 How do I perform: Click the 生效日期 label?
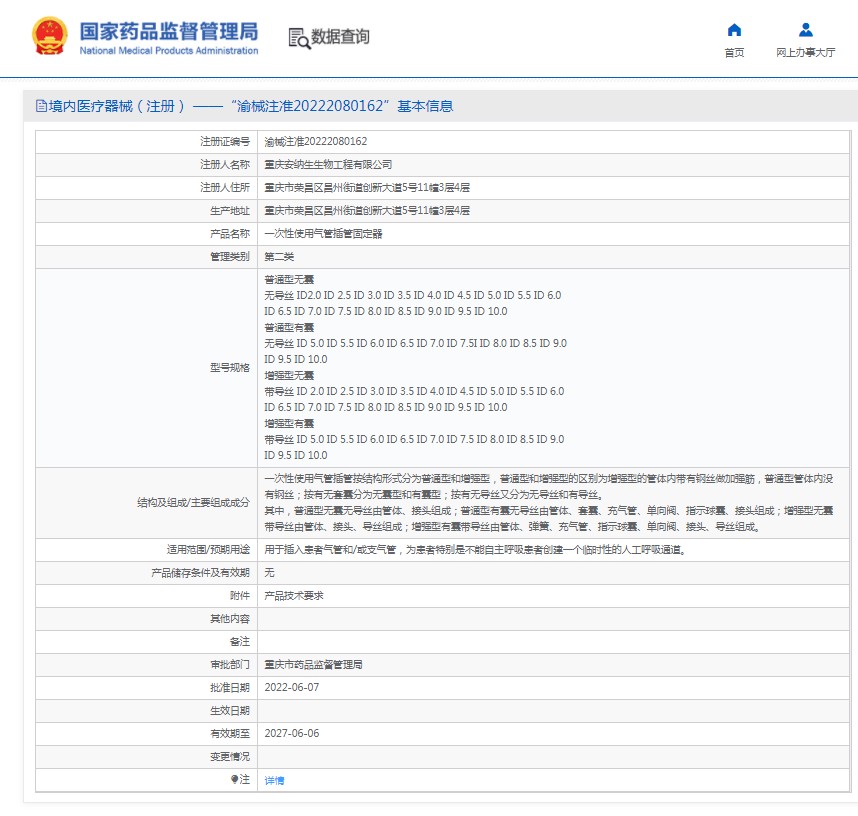pyautogui.click(x=230, y=710)
